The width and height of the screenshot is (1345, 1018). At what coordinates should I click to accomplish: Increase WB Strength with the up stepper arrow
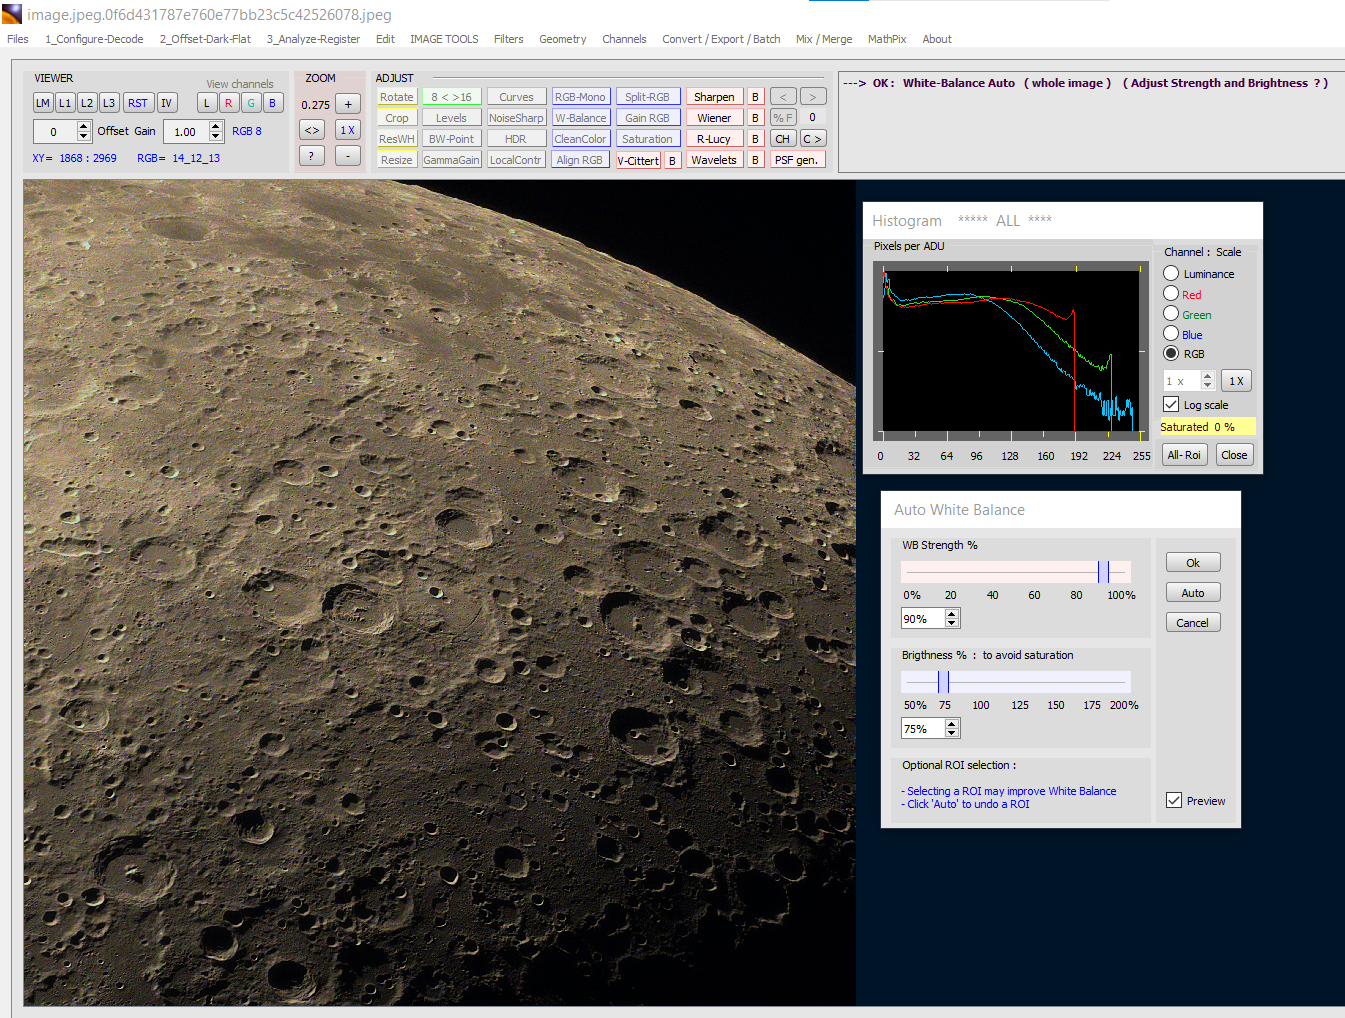[952, 614]
